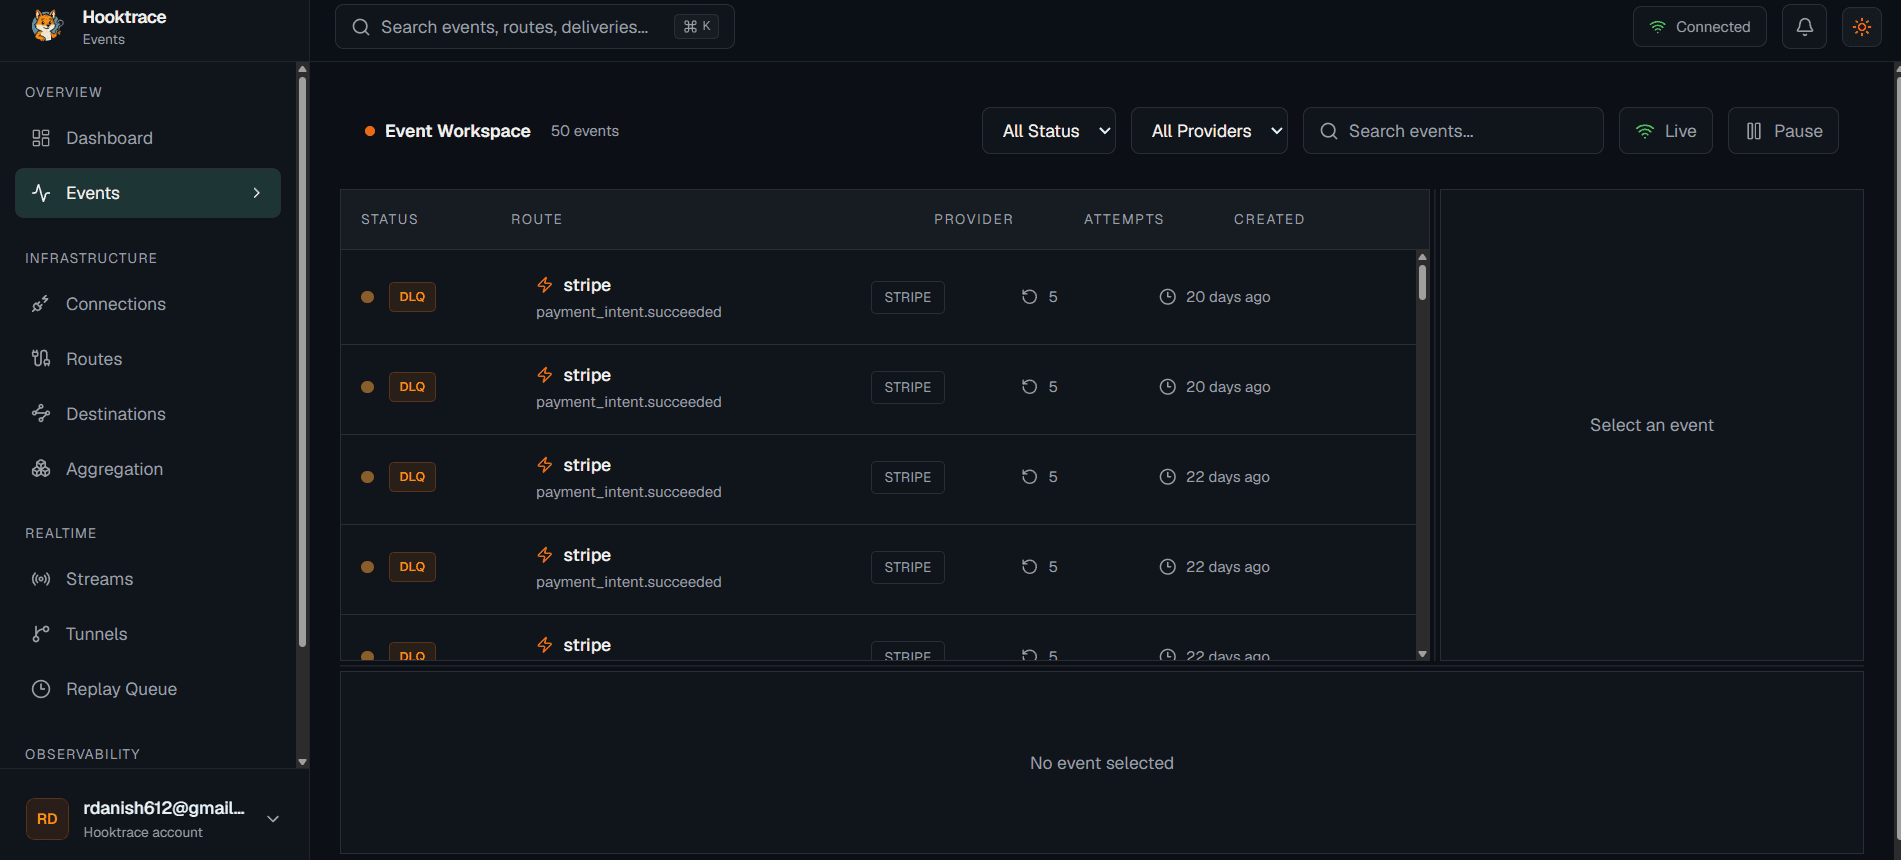The image size is (1901, 860).
Task: Click the Events activity pulse icon
Action: (41, 193)
